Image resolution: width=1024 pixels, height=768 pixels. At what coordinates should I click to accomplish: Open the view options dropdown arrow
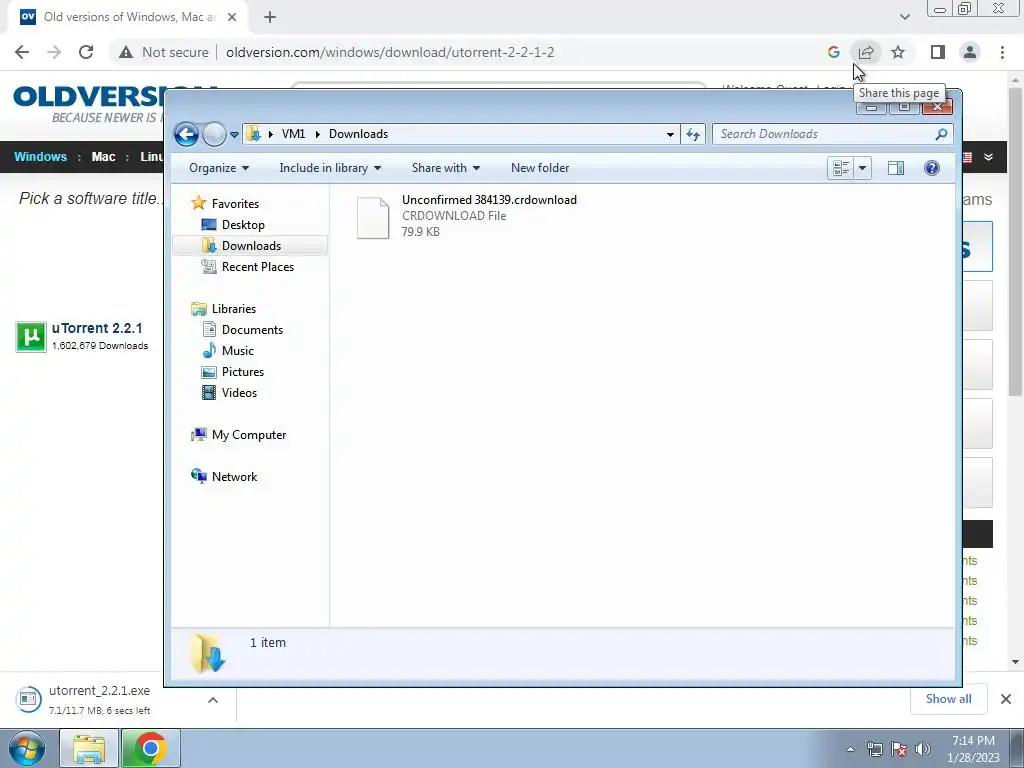click(x=862, y=168)
